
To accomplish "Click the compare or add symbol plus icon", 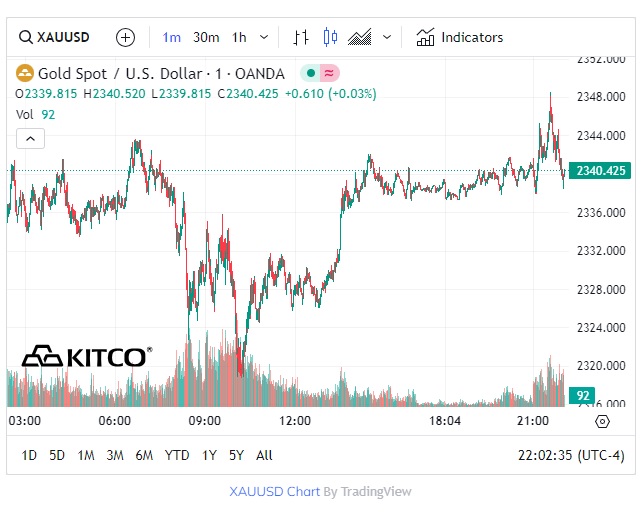I will [x=125, y=37].
